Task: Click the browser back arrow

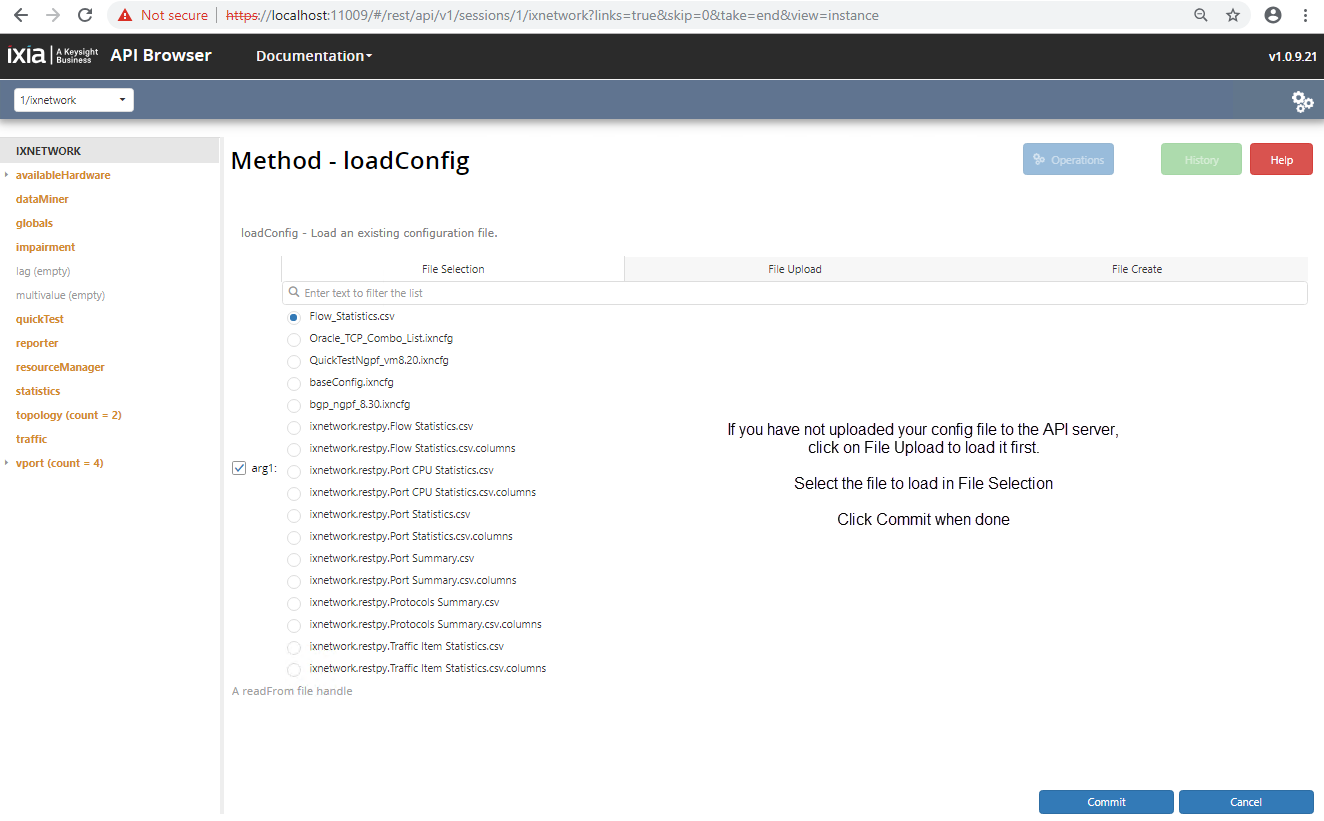Action: click(x=21, y=15)
